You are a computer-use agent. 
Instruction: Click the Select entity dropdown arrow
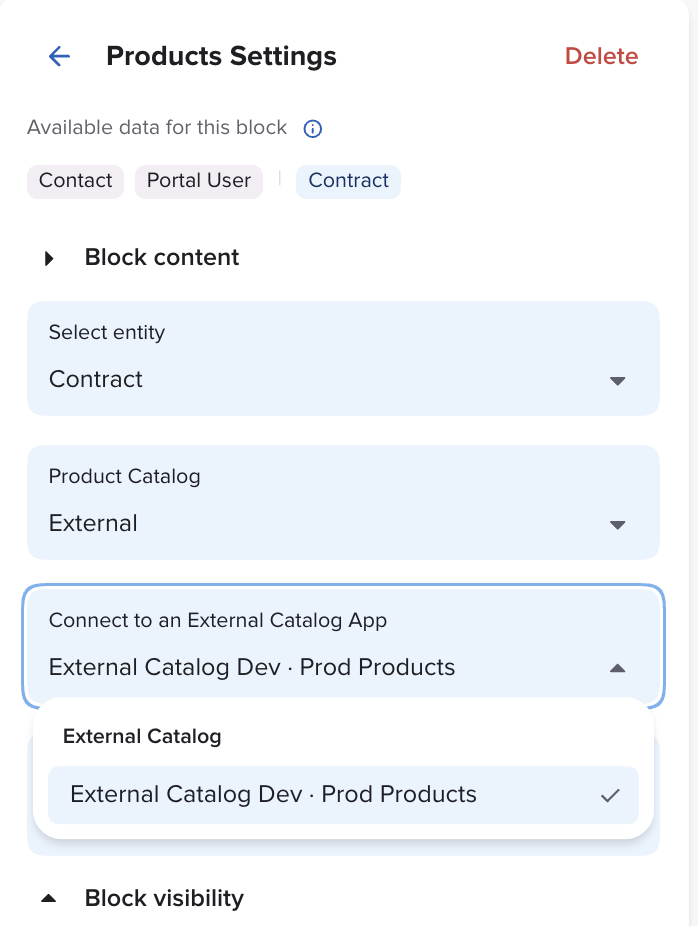[617, 381]
